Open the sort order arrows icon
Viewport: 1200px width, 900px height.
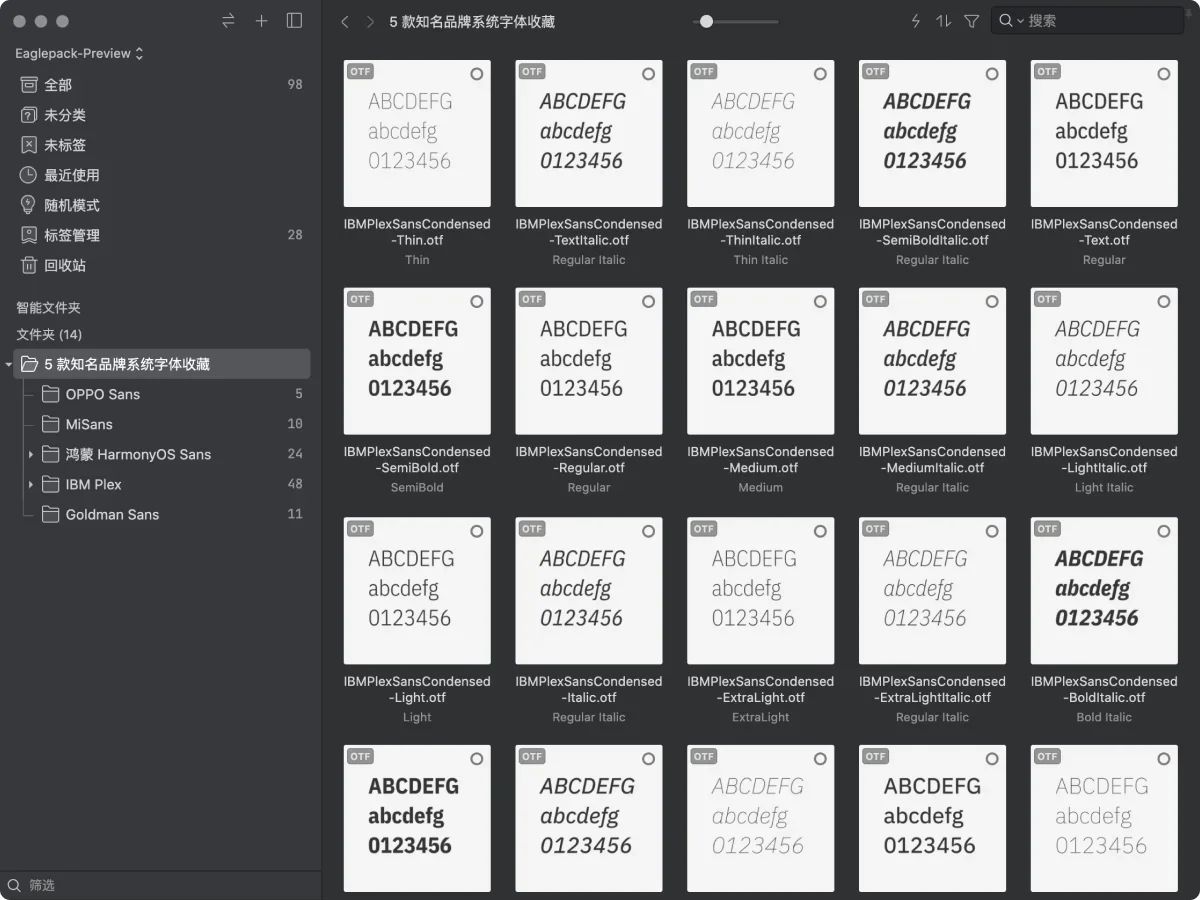click(x=943, y=20)
